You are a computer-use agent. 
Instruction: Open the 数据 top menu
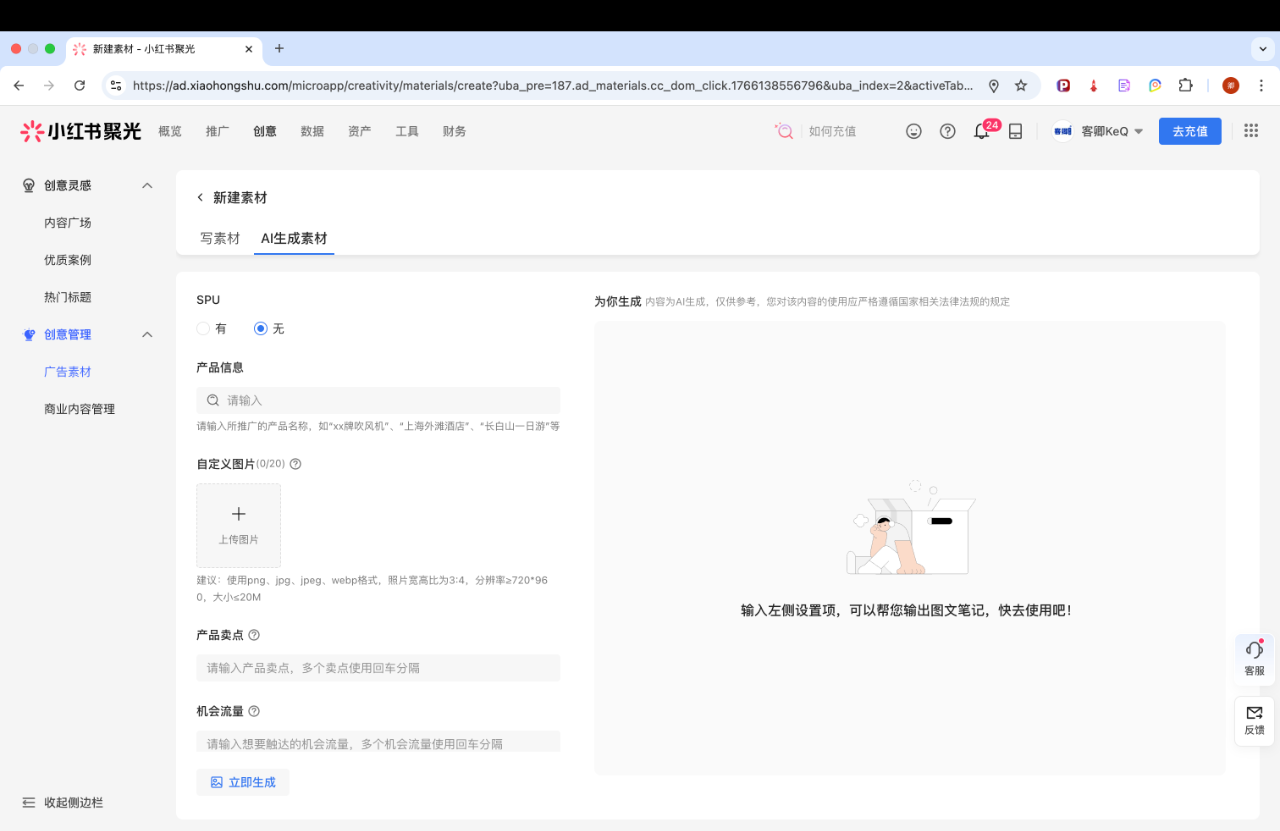pos(312,132)
